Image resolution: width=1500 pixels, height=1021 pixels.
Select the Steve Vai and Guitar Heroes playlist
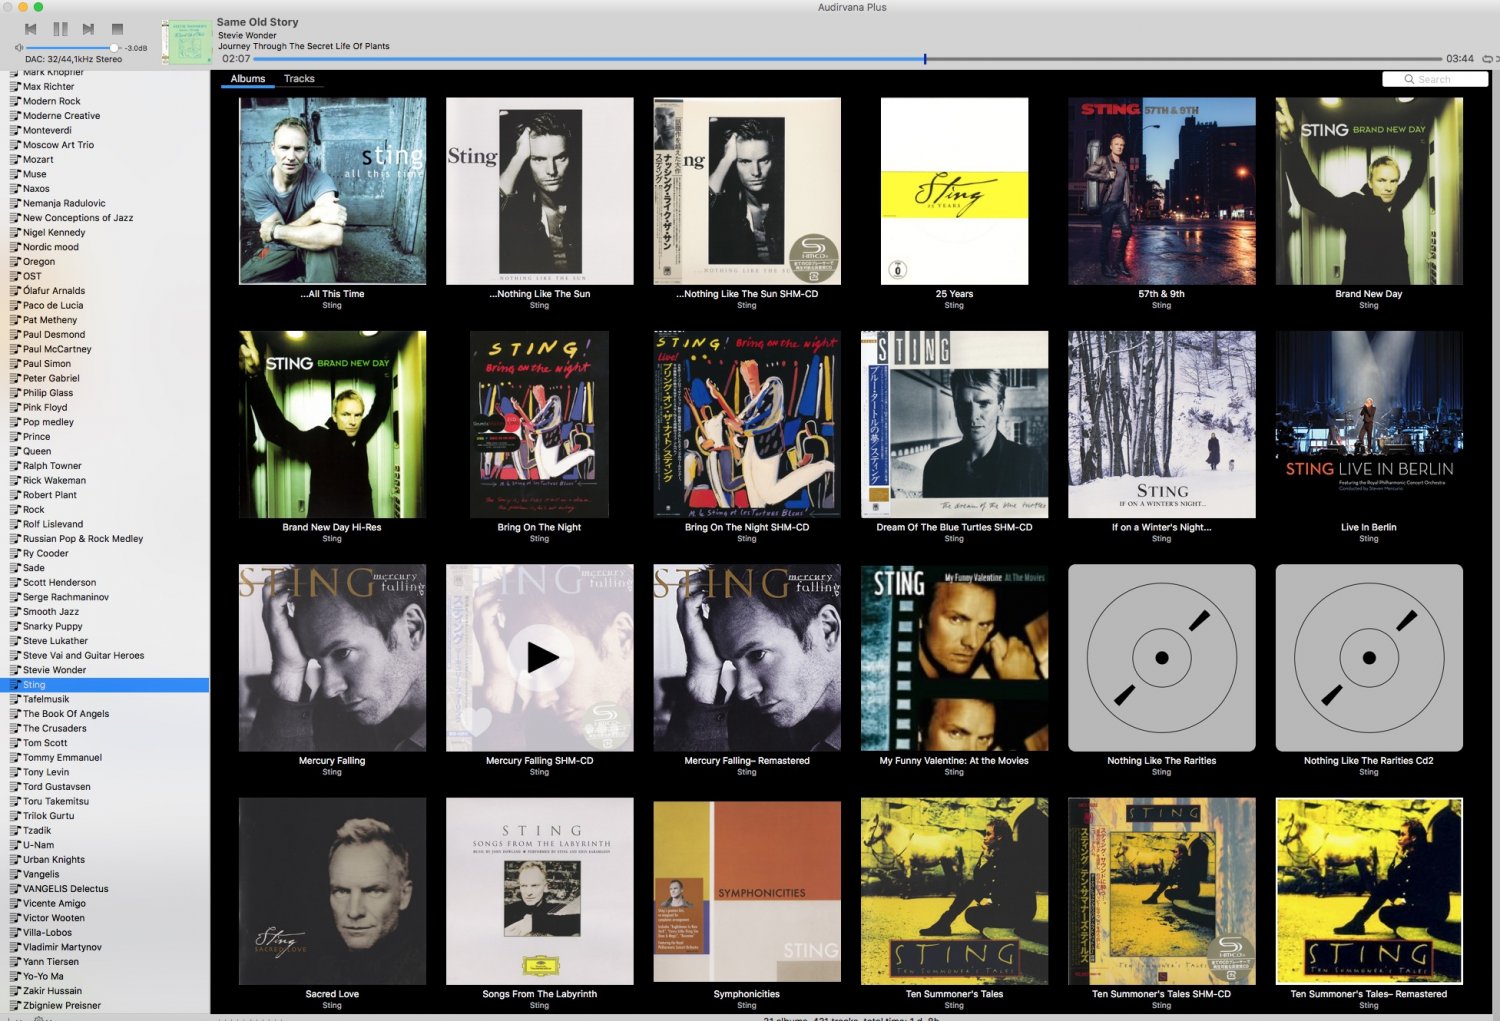(x=105, y=655)
